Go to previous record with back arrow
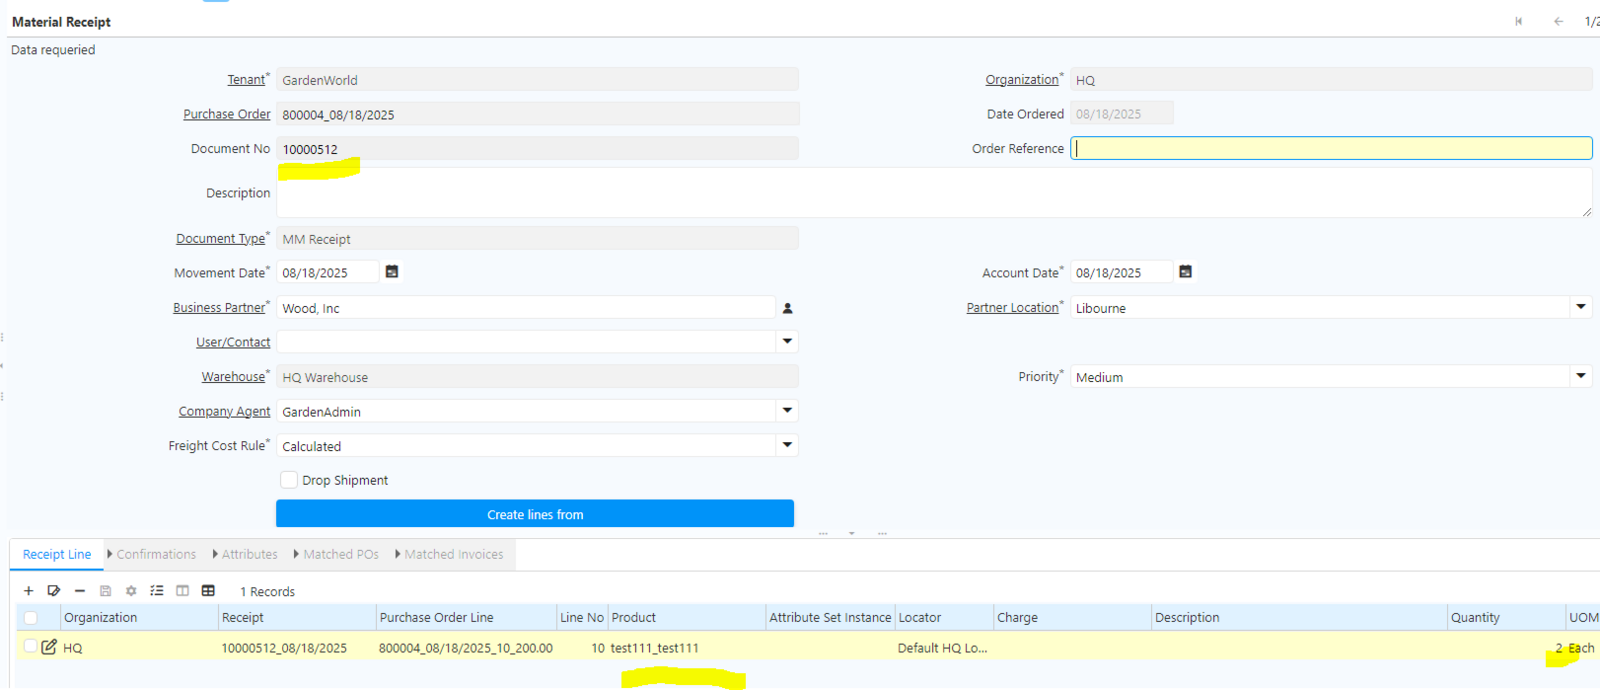The height and width of the screenshot is (690, 1600). pyautogui.click(x=1558, y=21)
